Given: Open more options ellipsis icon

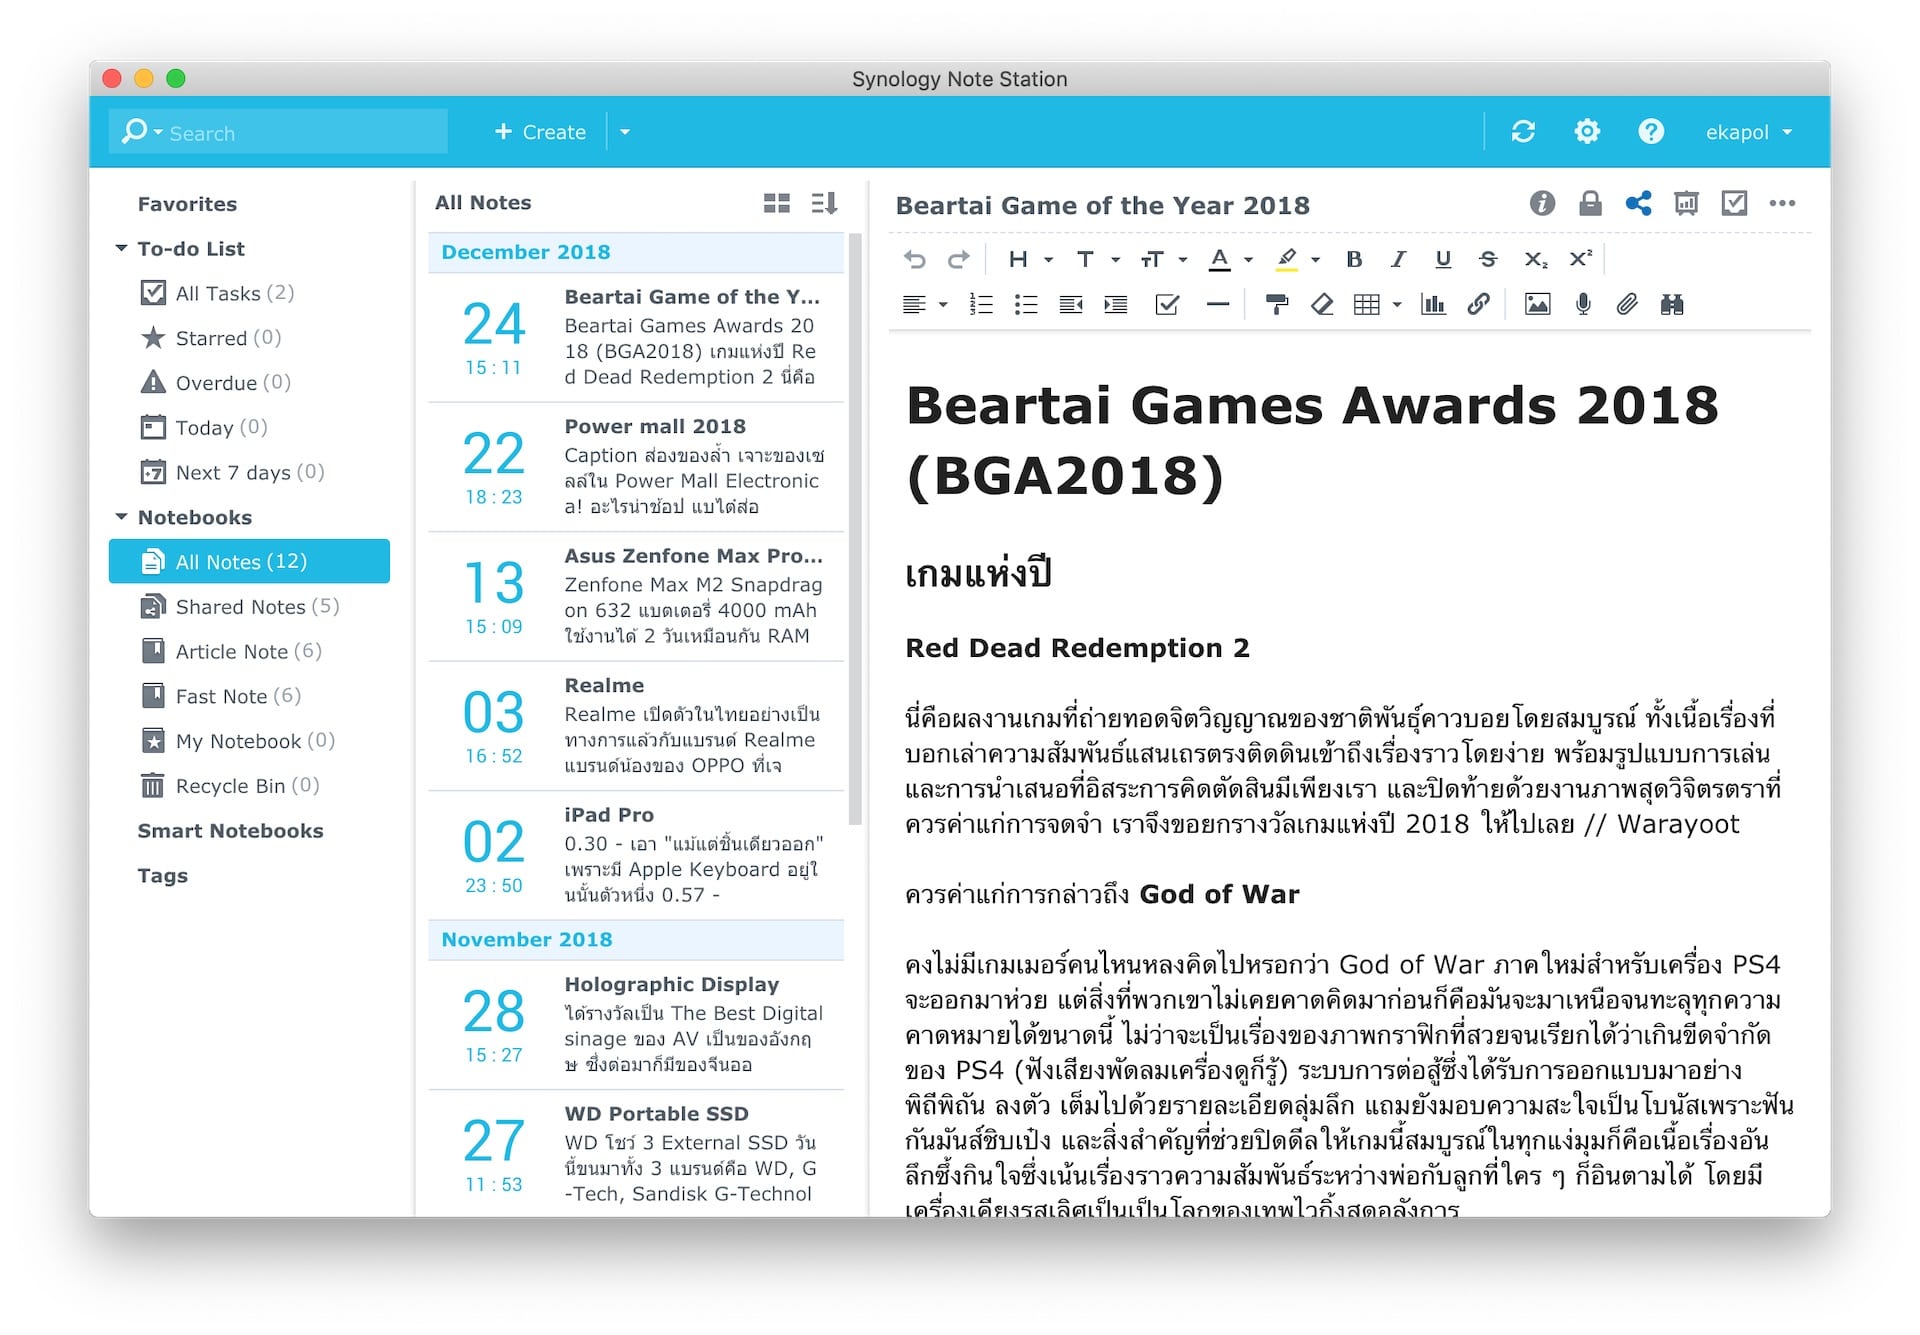Looking at the screenshot, I should point(1782,204).
